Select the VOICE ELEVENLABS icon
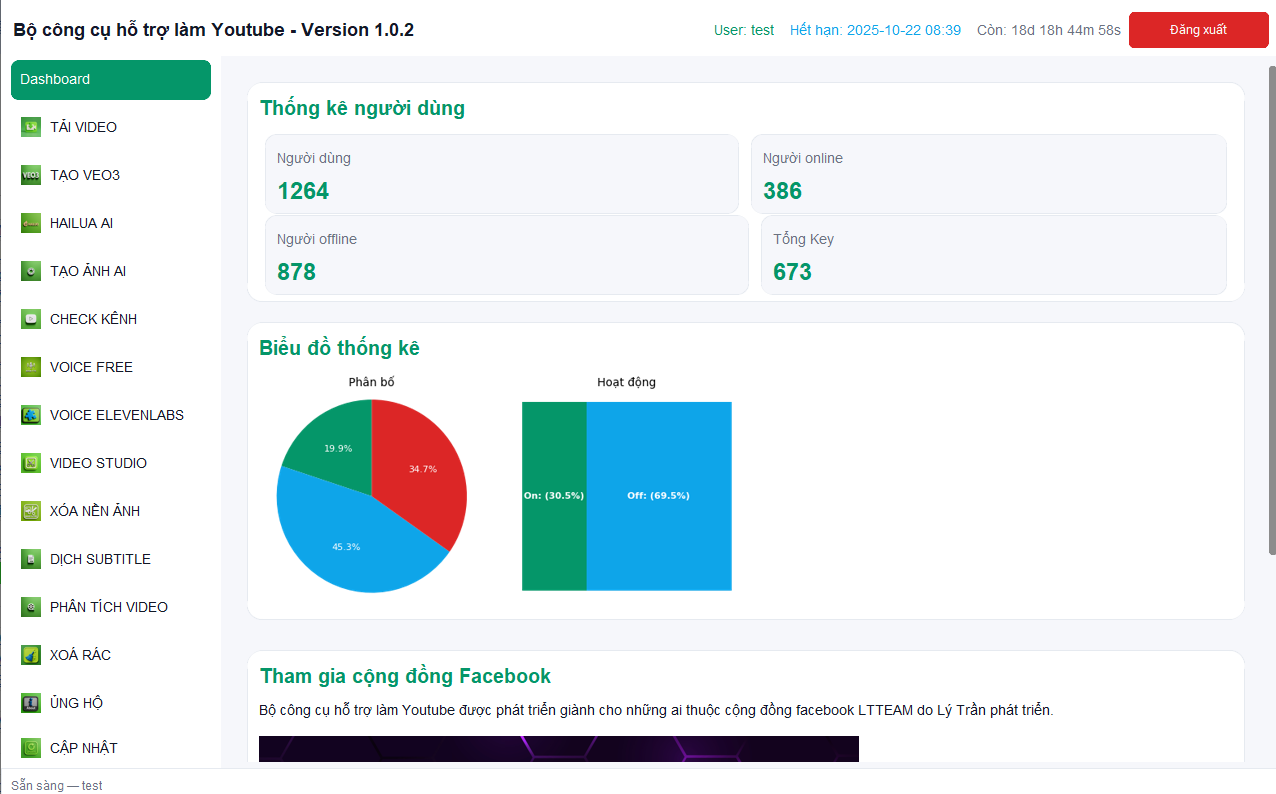The height and width of the screenshot is (794, 1276). click(x=31, y=415)
